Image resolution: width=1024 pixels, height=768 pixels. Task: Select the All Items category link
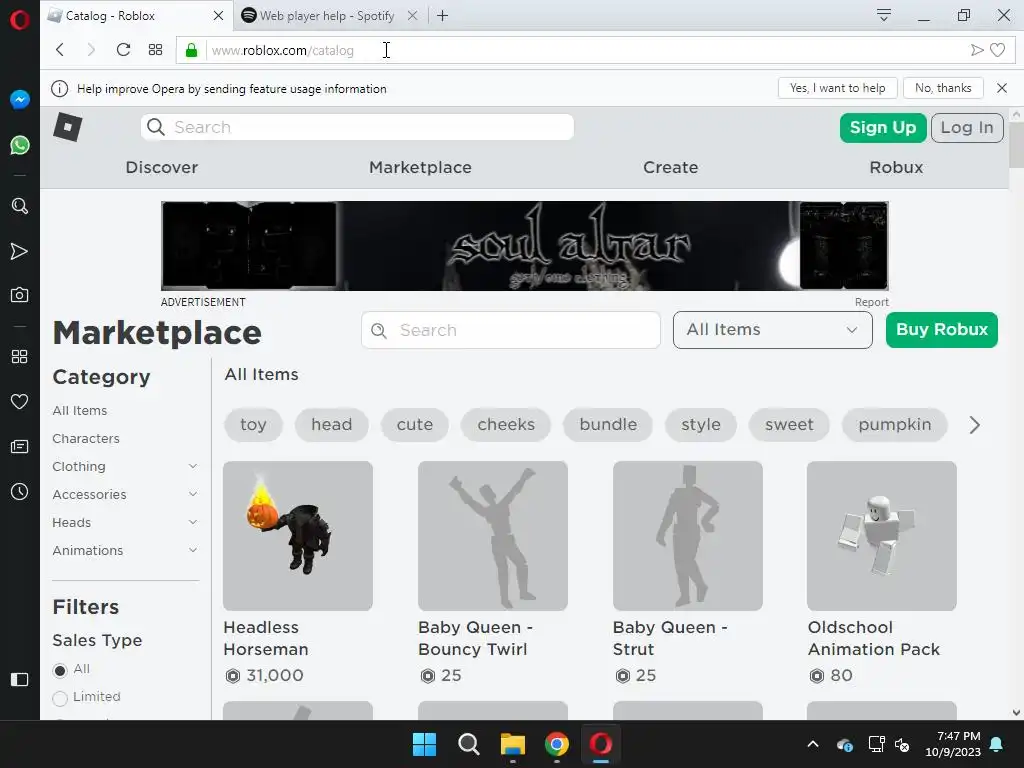click(80, 410)
